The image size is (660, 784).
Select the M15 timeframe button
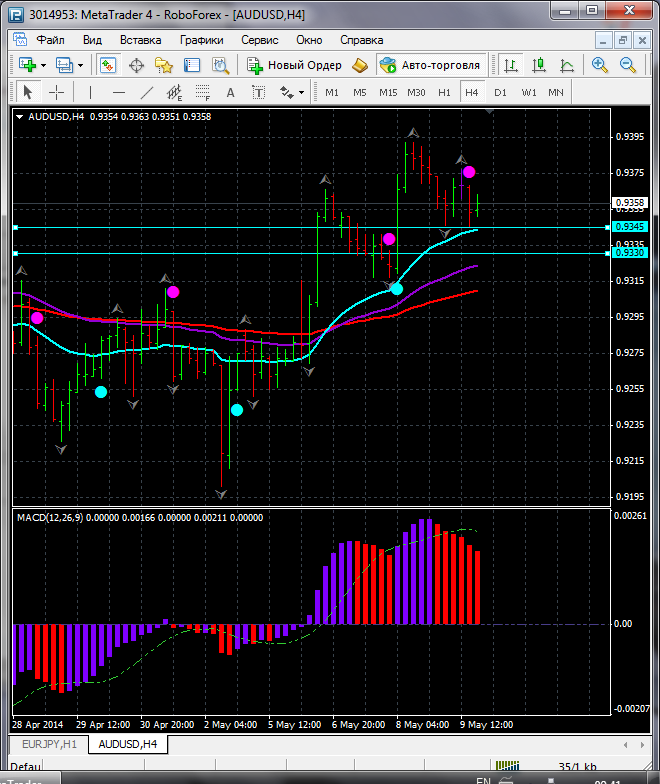point(388,92)
